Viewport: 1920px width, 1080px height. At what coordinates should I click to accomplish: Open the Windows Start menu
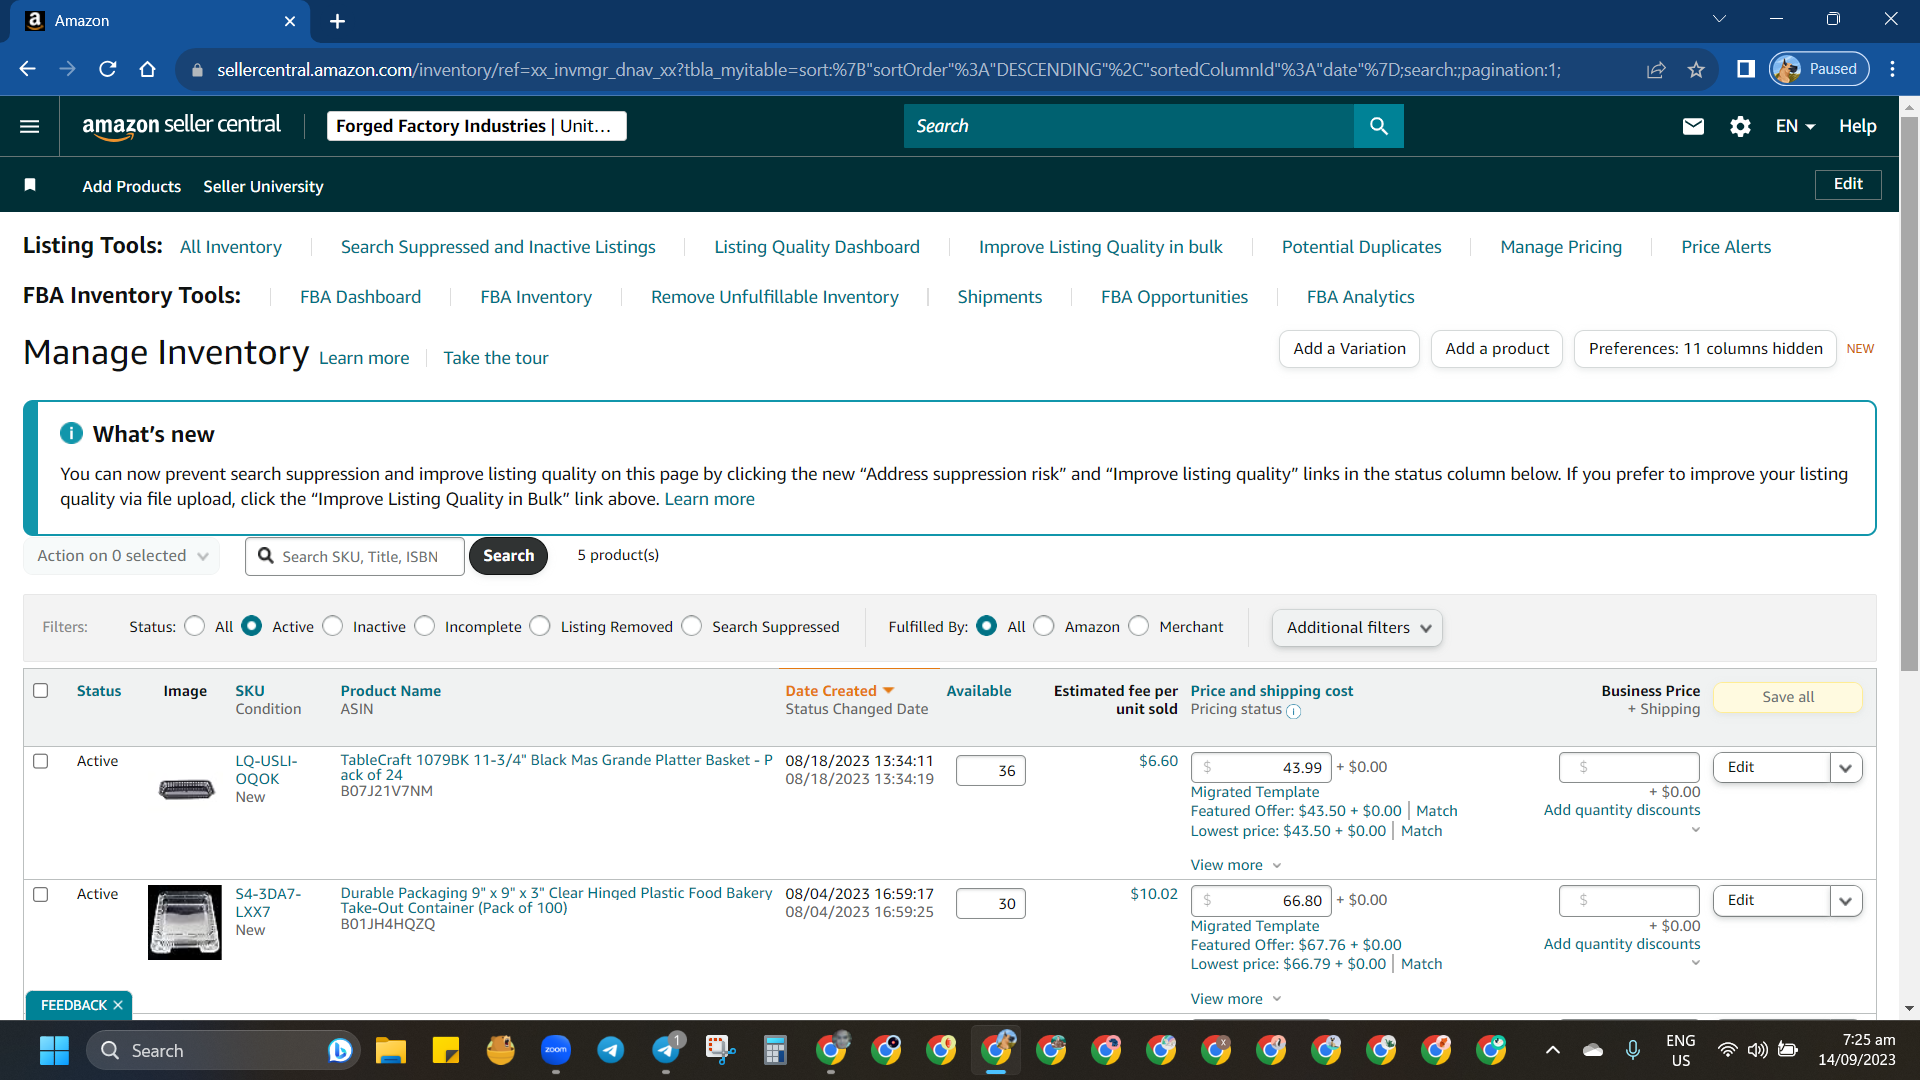(54, 1050)
